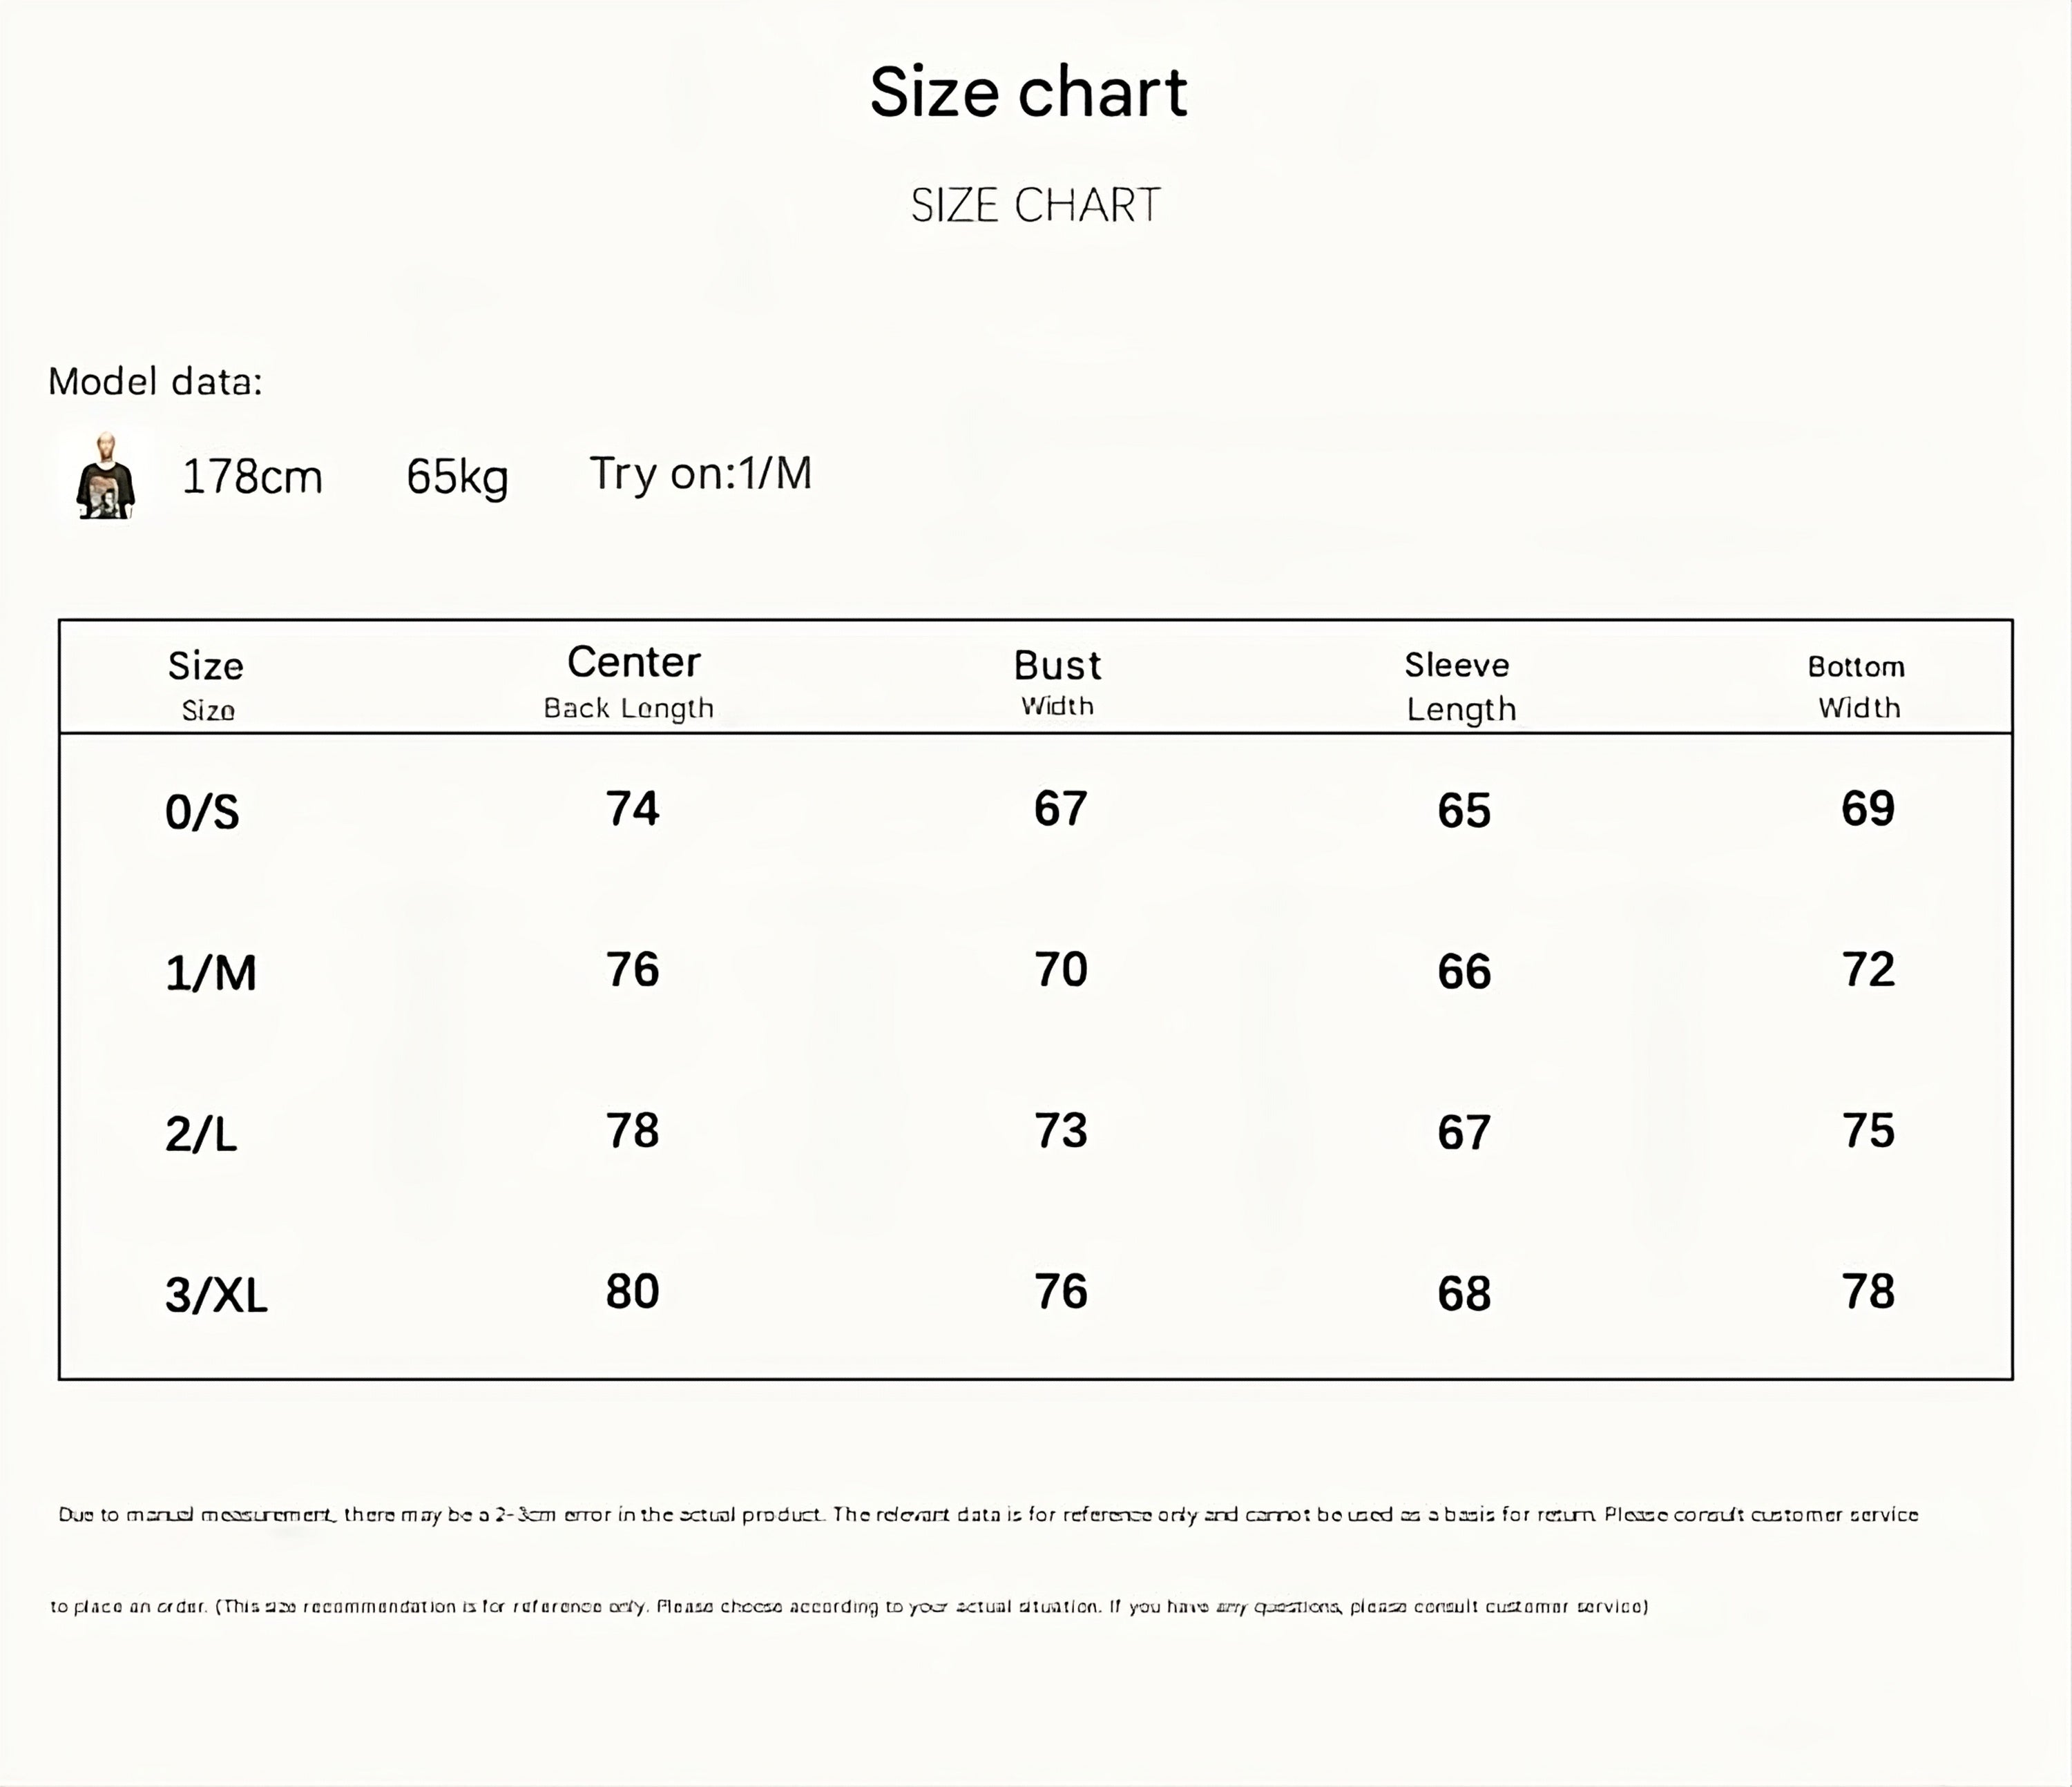2072x1787 pixels.
Task: Click the "Center Back Length" column header
Action: click(x=630, y=682)
